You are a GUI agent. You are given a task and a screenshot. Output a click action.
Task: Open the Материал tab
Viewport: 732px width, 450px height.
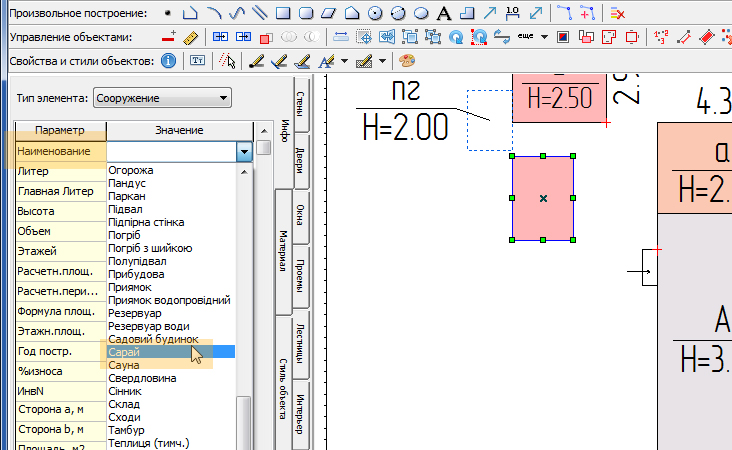pyautogui.click(x=284, y=253)
